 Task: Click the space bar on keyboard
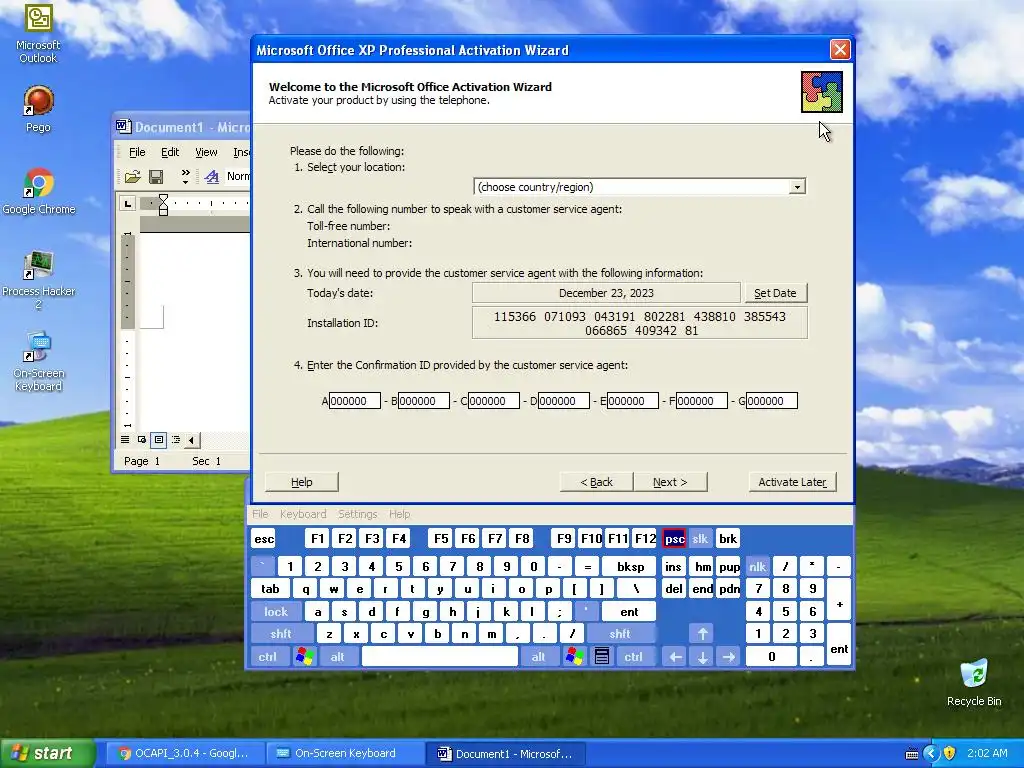pos(440,656)
